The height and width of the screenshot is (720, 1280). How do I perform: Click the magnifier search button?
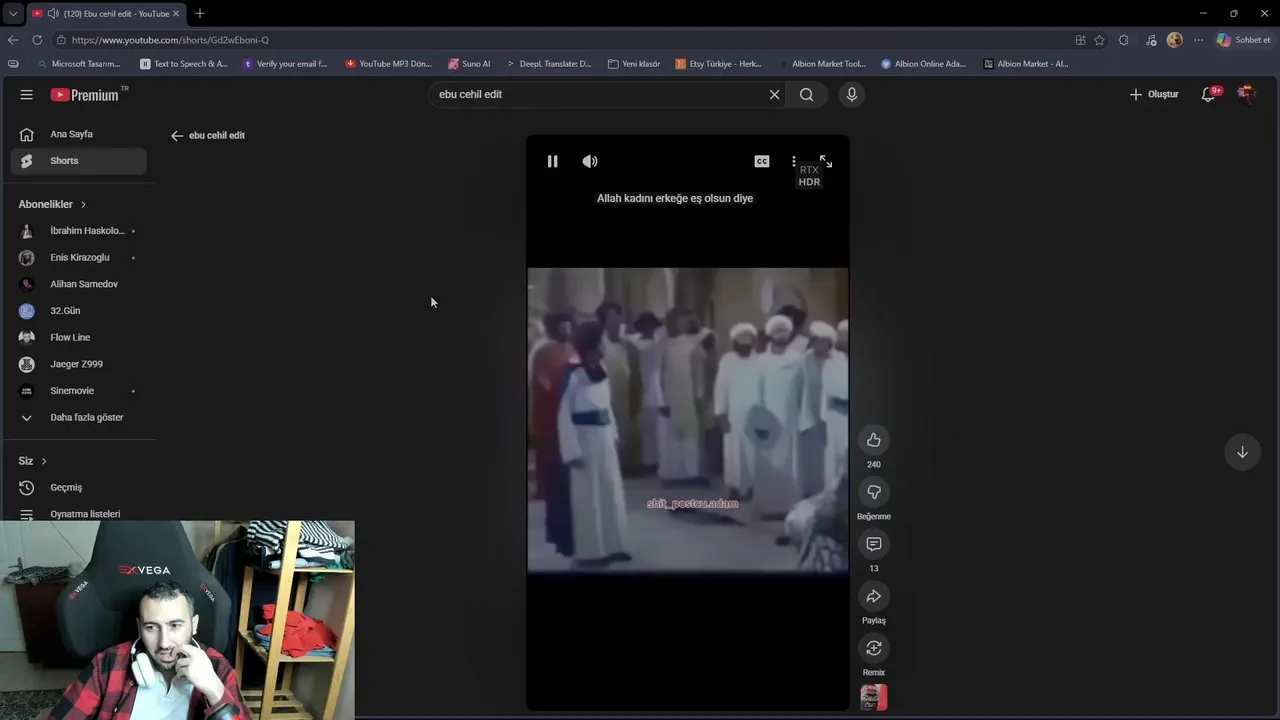pos(806,94)
